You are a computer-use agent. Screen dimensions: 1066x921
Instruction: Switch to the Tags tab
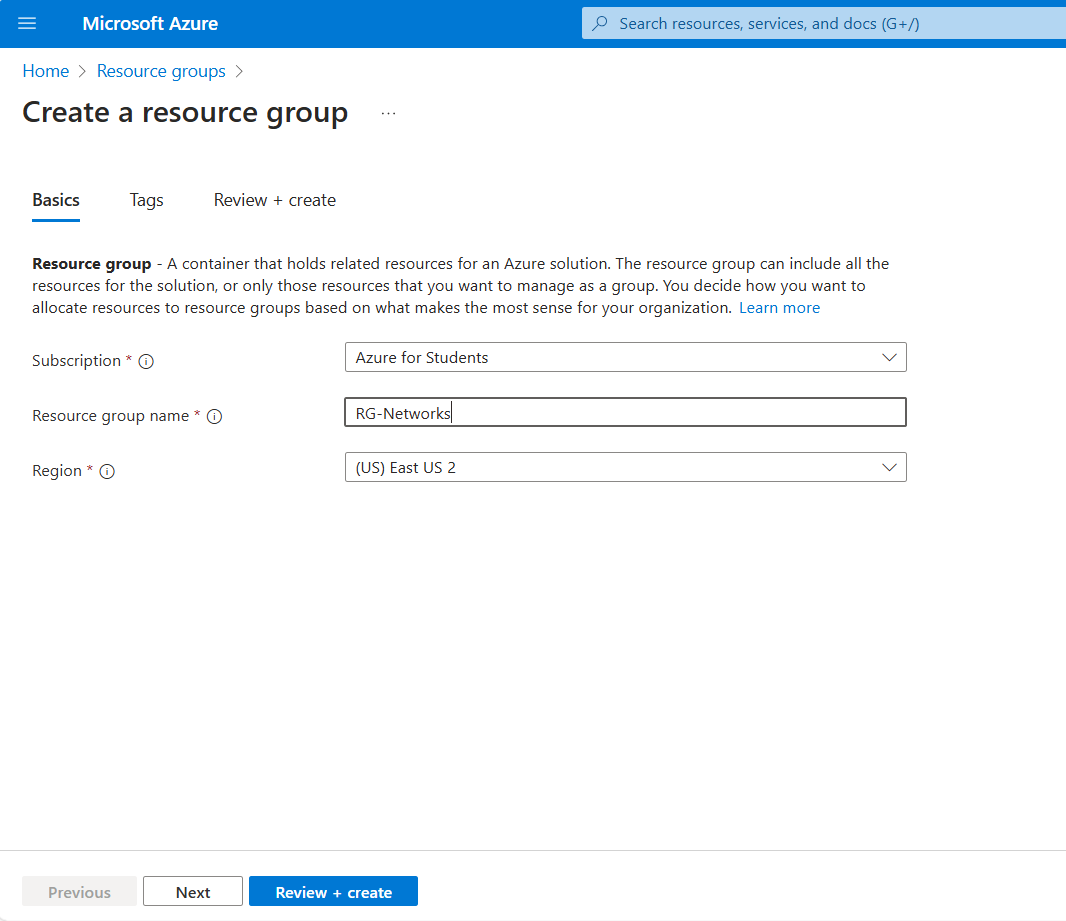(x=146, y=200)
